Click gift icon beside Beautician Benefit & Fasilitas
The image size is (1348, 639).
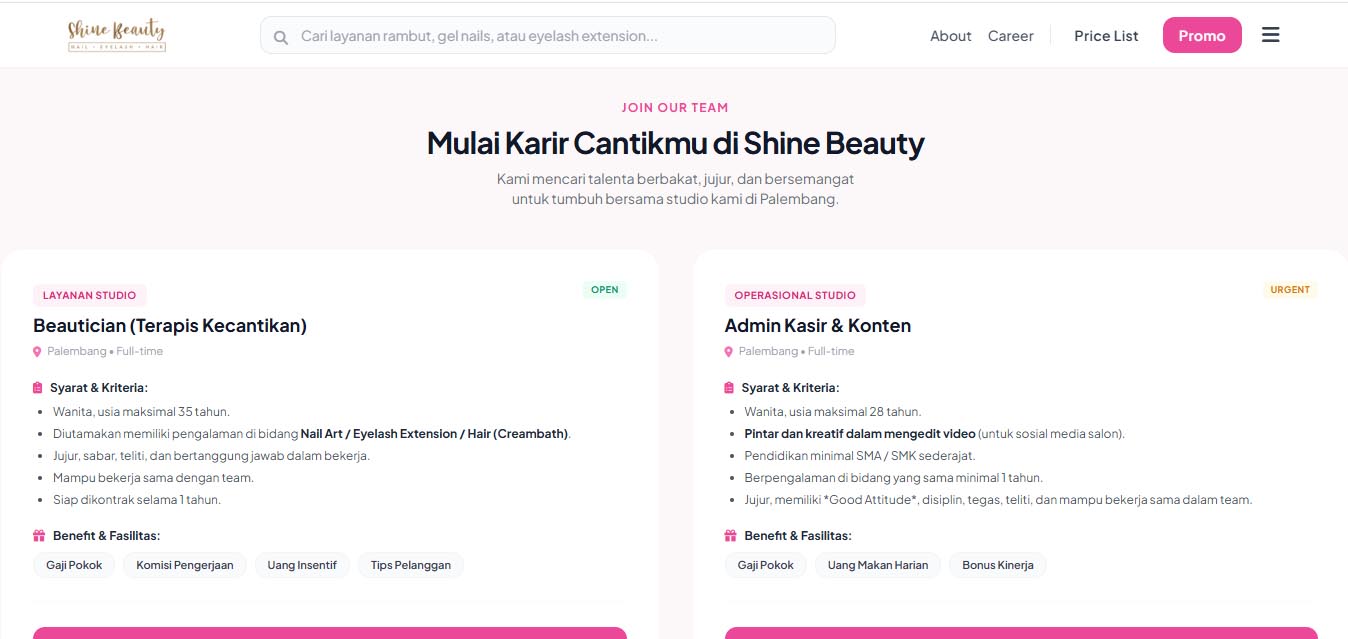pyautogui.click(x=39, y=536)
